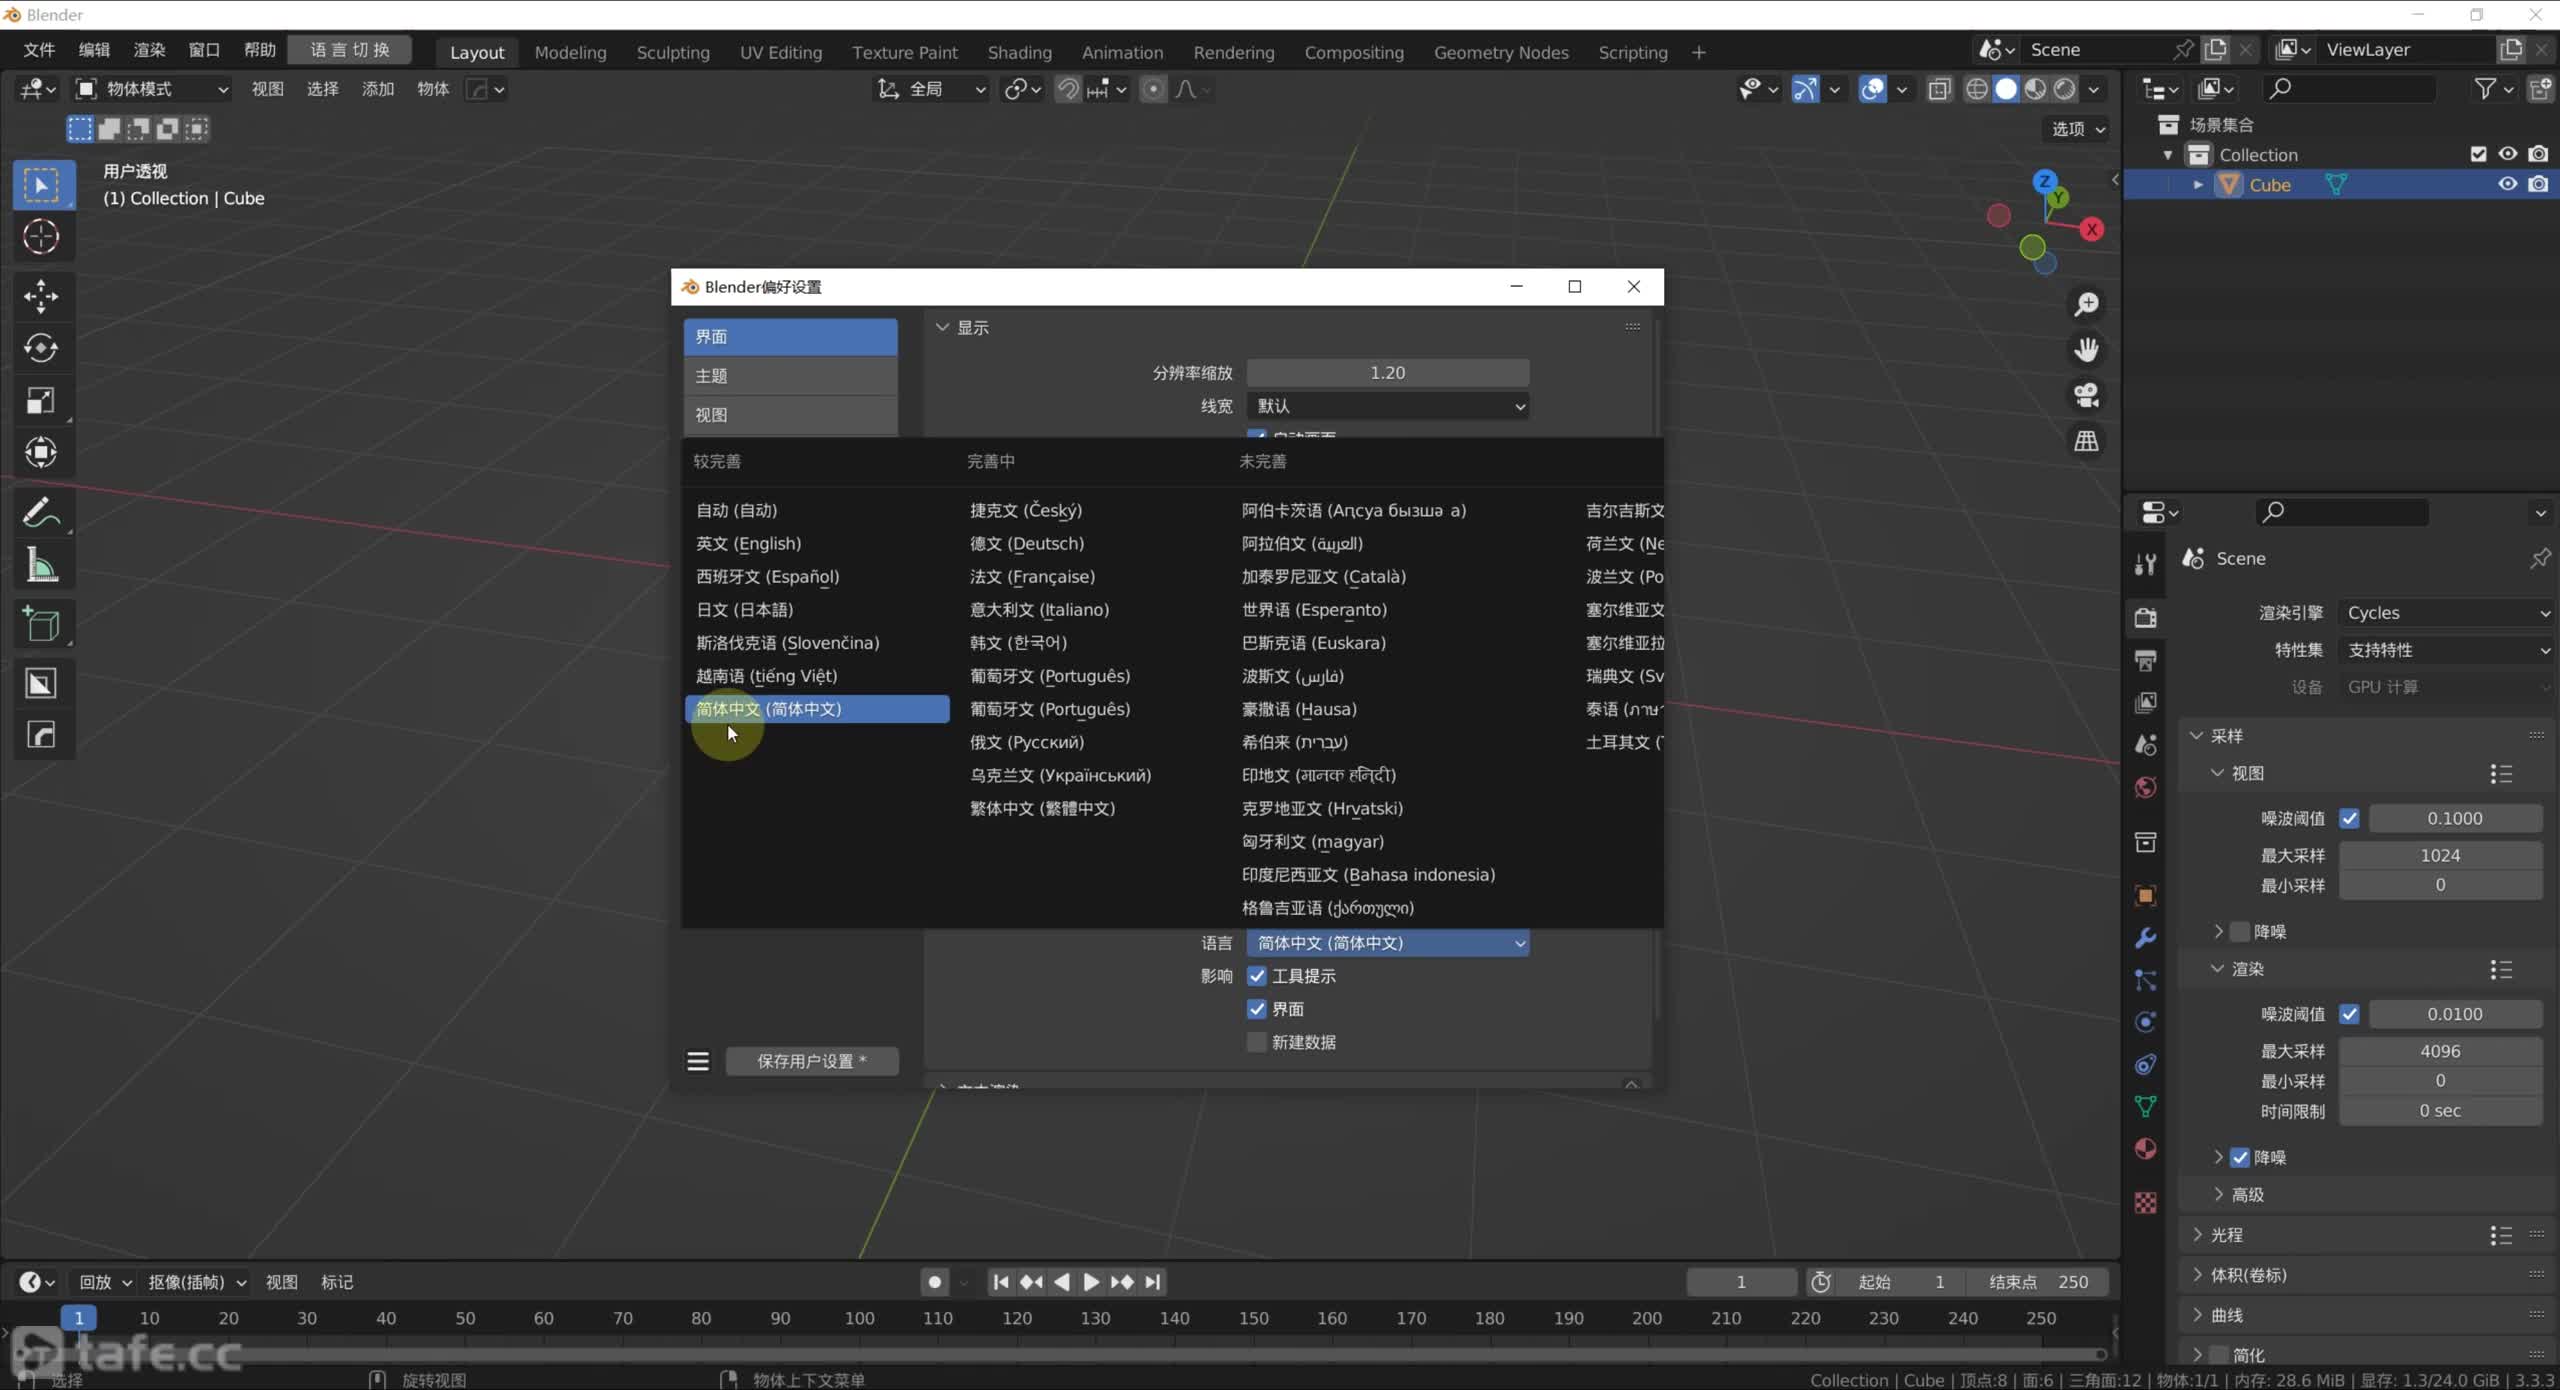2560x1390 pixels.
Task: Adjust the viewport 最大采样 1024 field
Action: click(2440, 856)
